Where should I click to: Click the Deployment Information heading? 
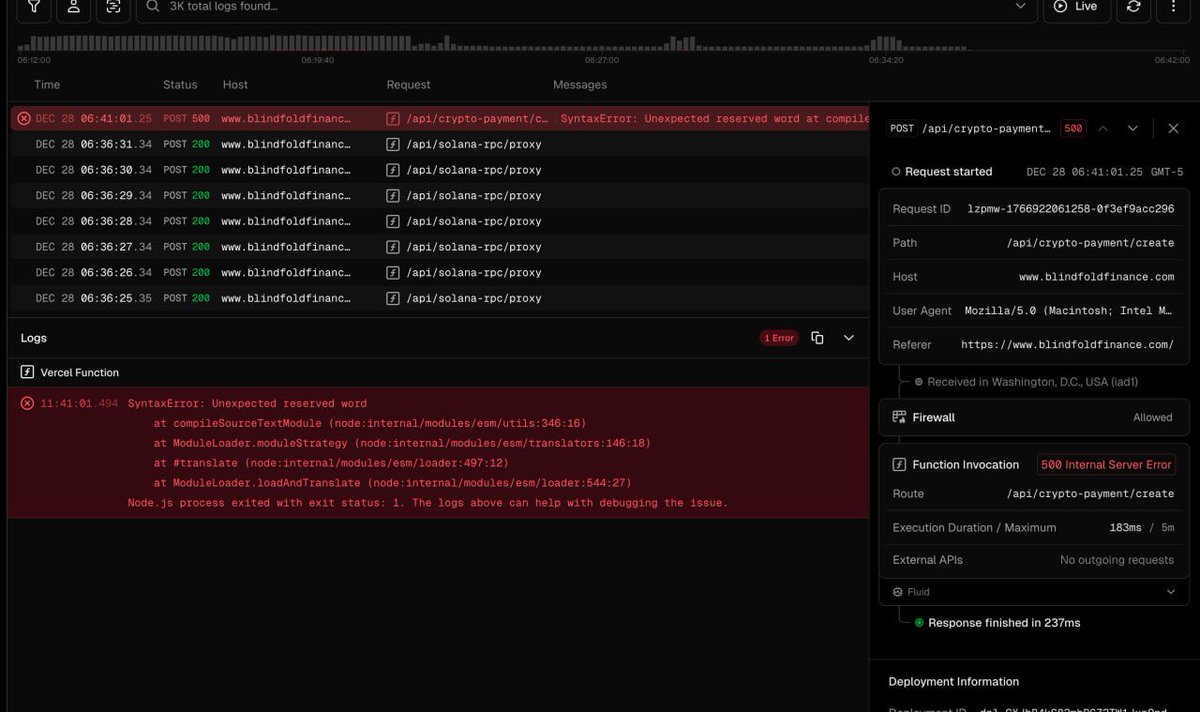pos(954,682)
